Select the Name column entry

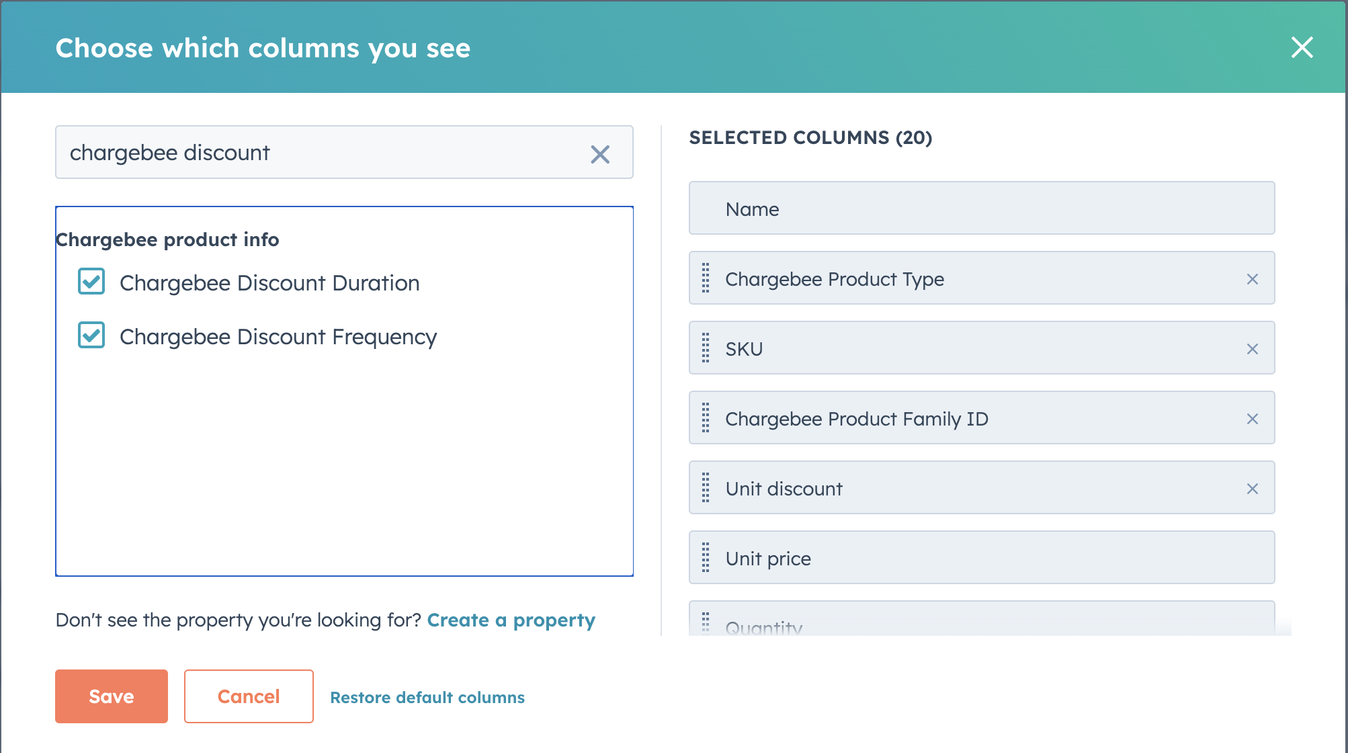pos(981,209)
